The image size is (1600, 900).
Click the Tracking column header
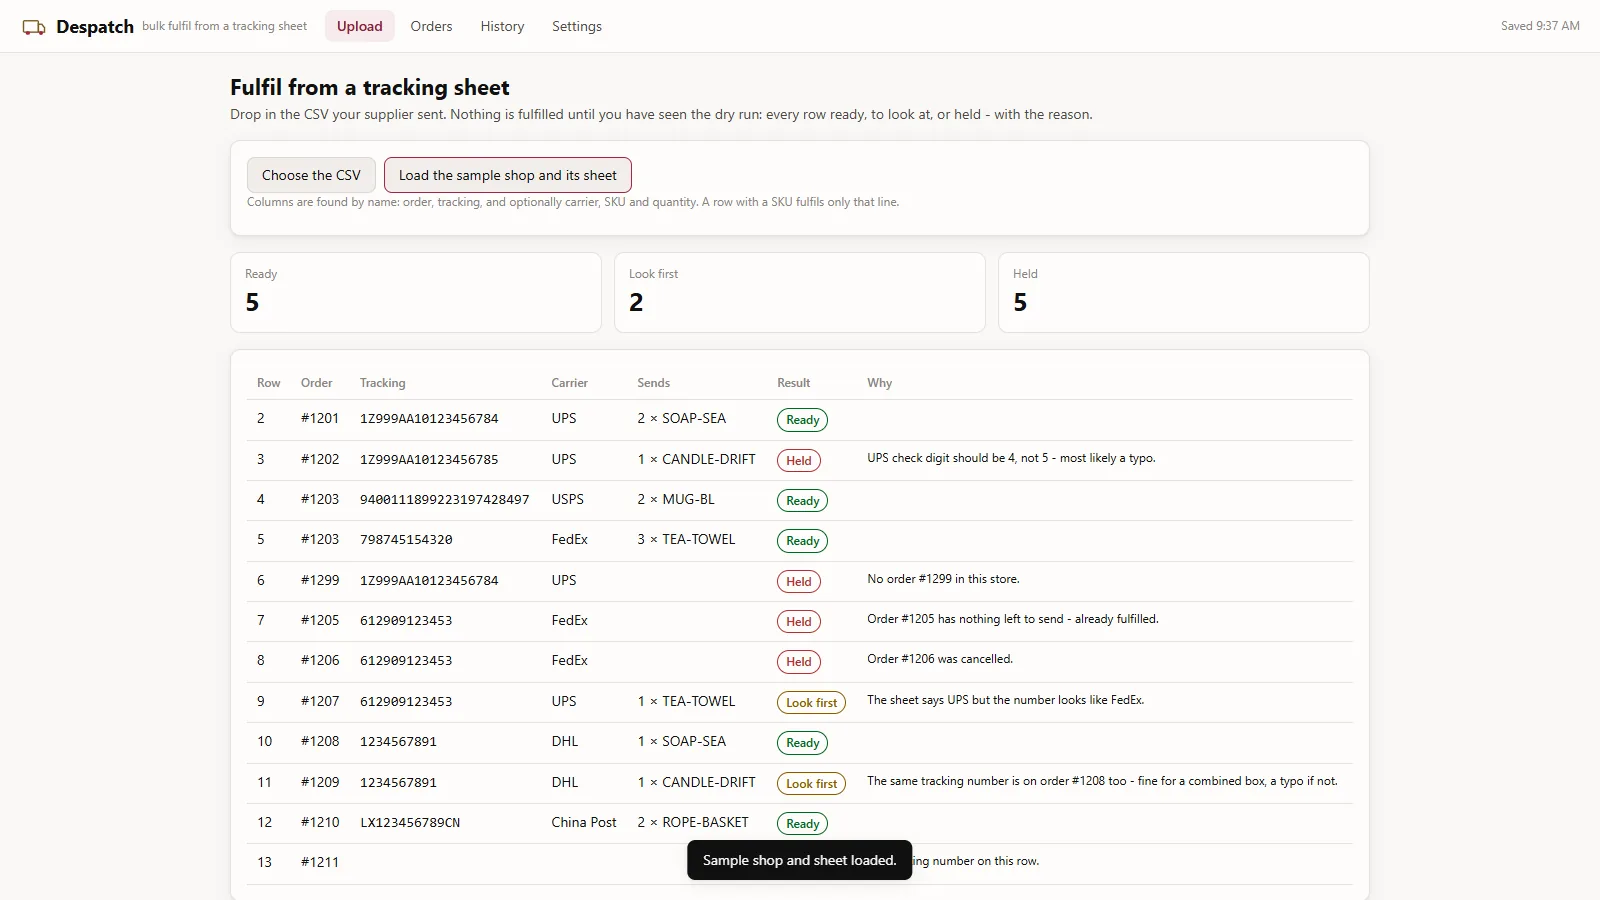383,383
